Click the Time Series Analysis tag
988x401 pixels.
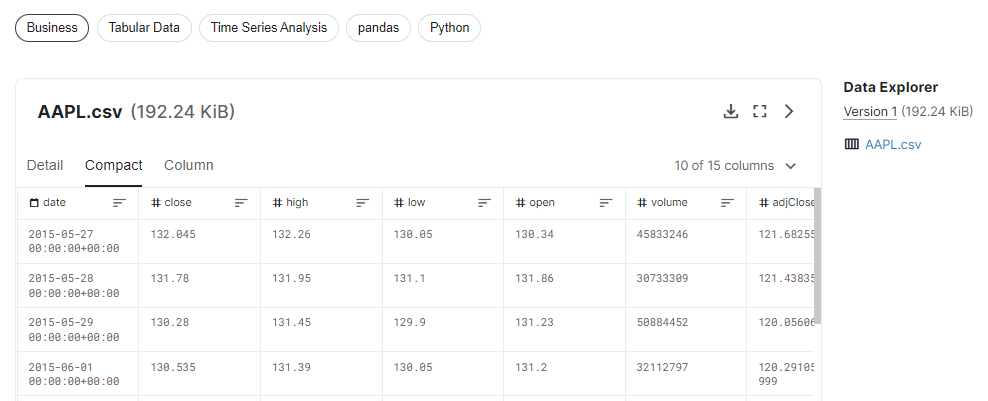pyautogui.click(x=269, y=28)
